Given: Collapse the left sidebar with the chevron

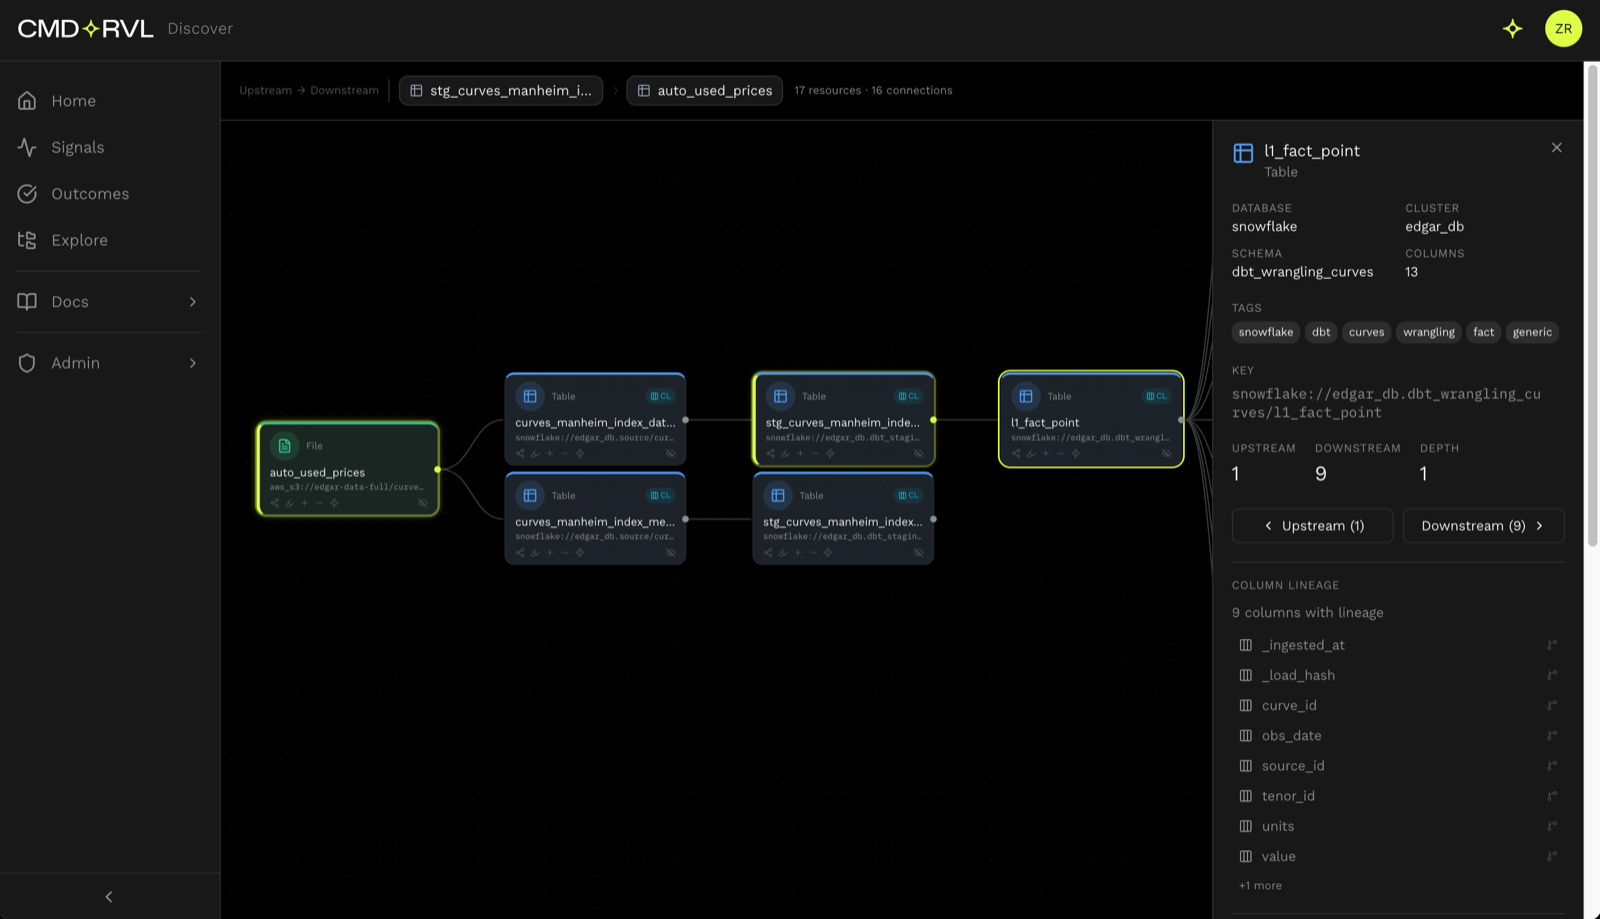Looking at the screenshot, I should pos(109,897).
